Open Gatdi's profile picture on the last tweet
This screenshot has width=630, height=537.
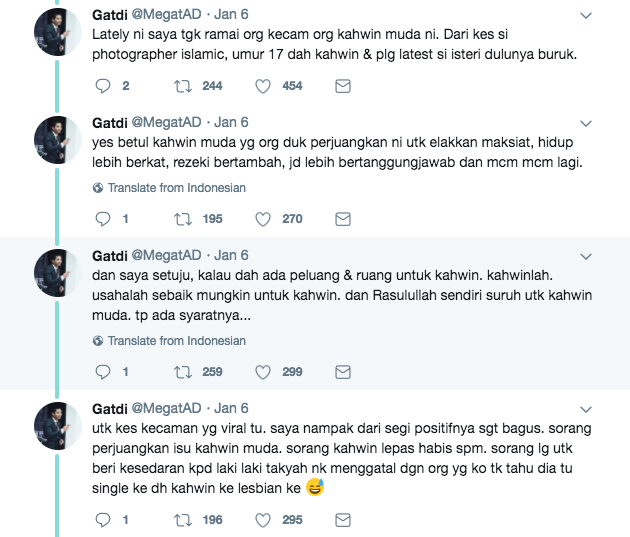57,426
